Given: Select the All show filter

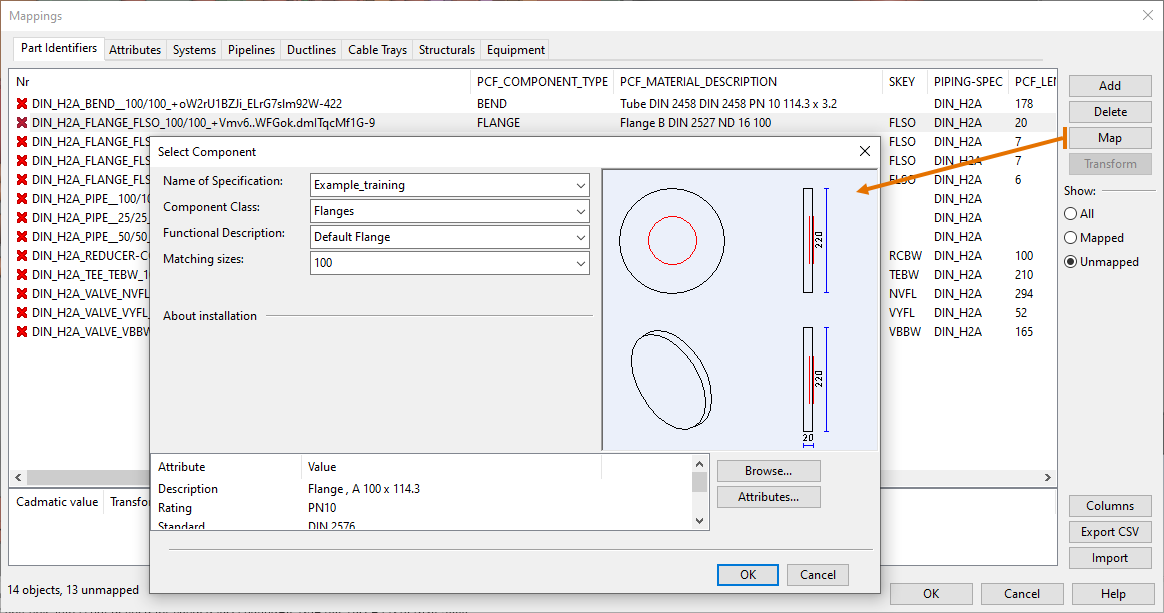Looking at the screenshot, I should [x=1071, y=214].
